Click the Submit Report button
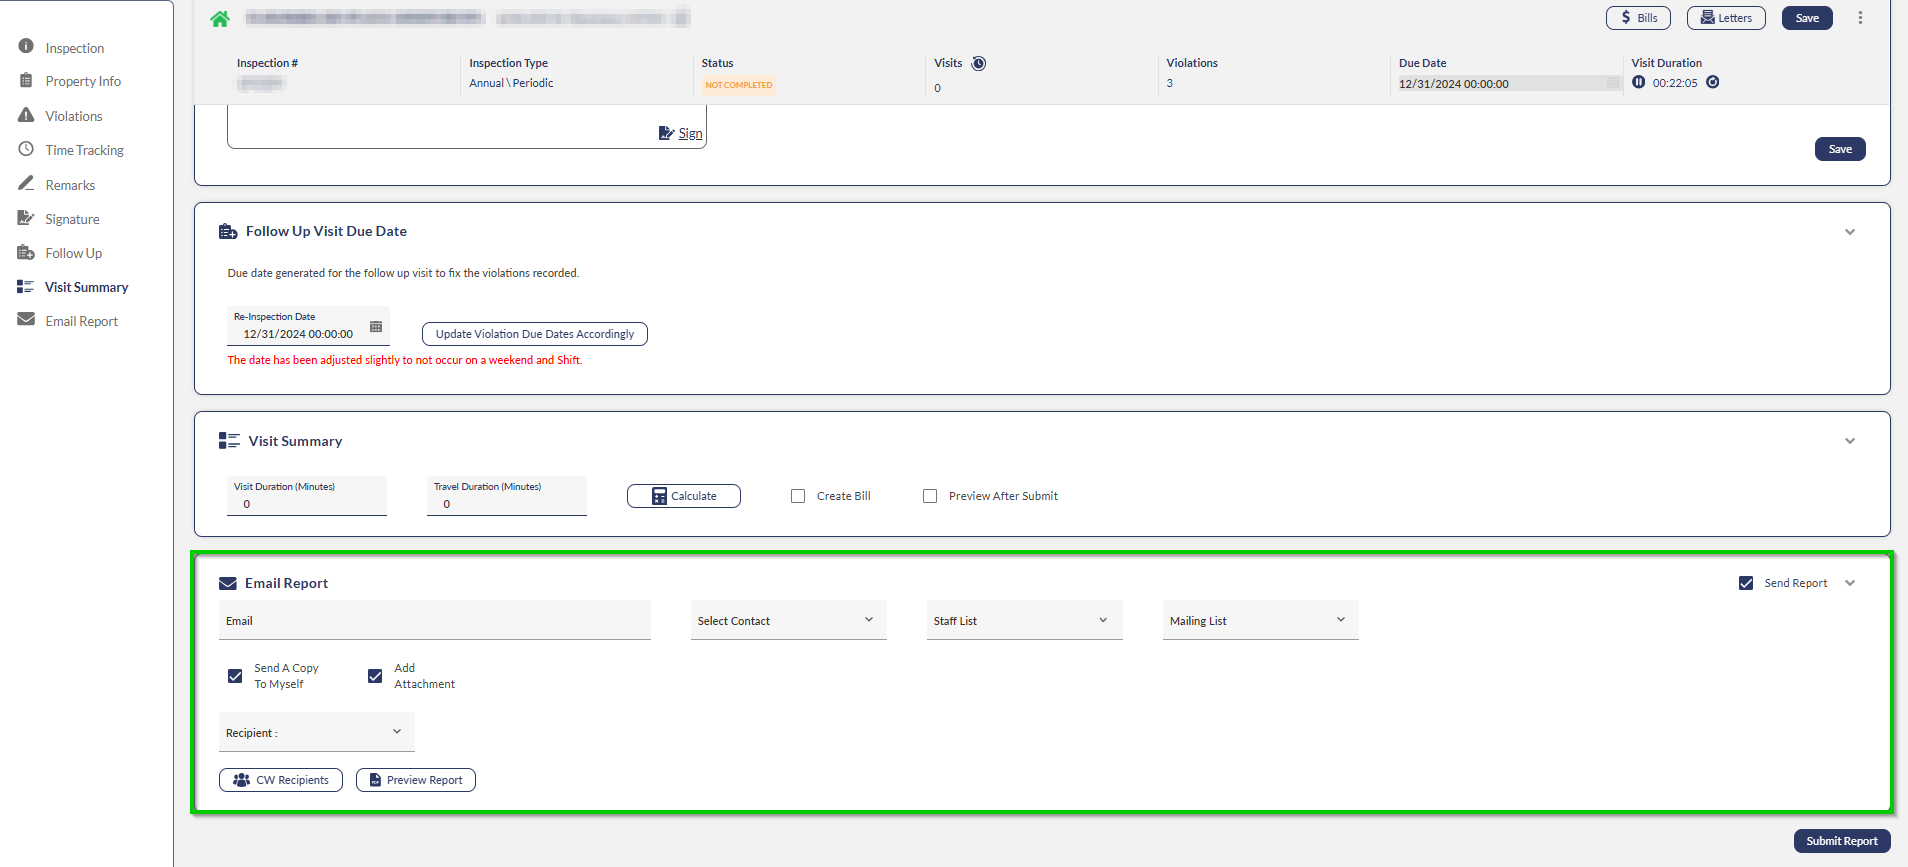The image size is (1908, 867). pyautogui.click(x=1841, y=841)
